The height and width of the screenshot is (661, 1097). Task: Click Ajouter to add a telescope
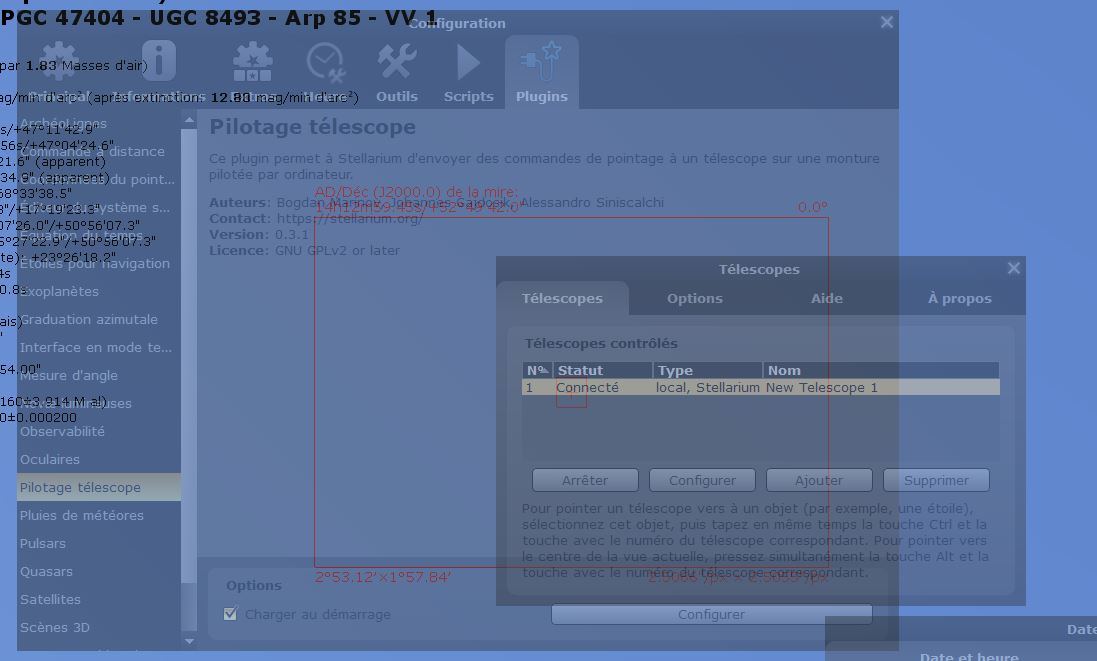point(819,481)
